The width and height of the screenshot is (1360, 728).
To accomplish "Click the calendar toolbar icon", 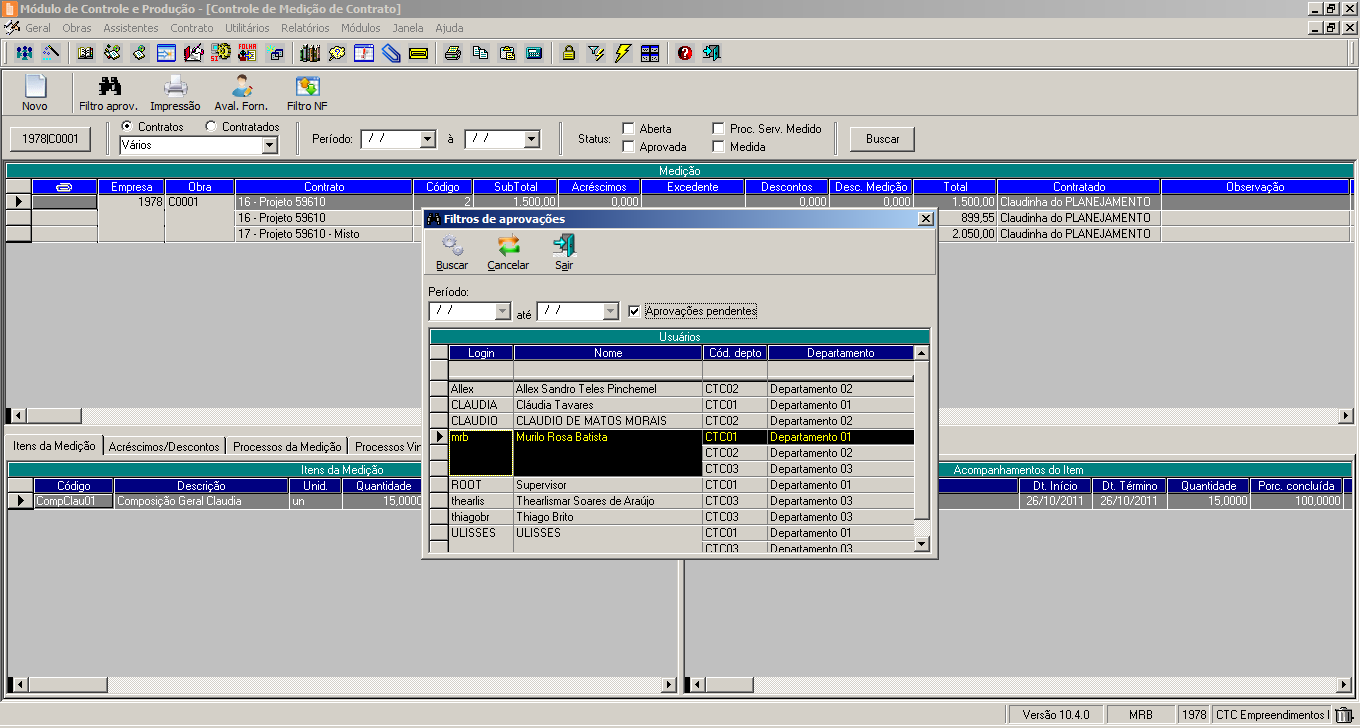I will 364,53.
